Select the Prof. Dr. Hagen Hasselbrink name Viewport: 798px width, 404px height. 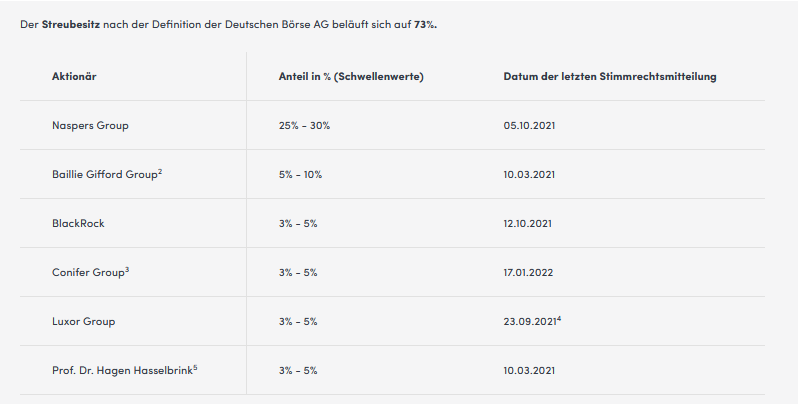click(x=120, y=371)
